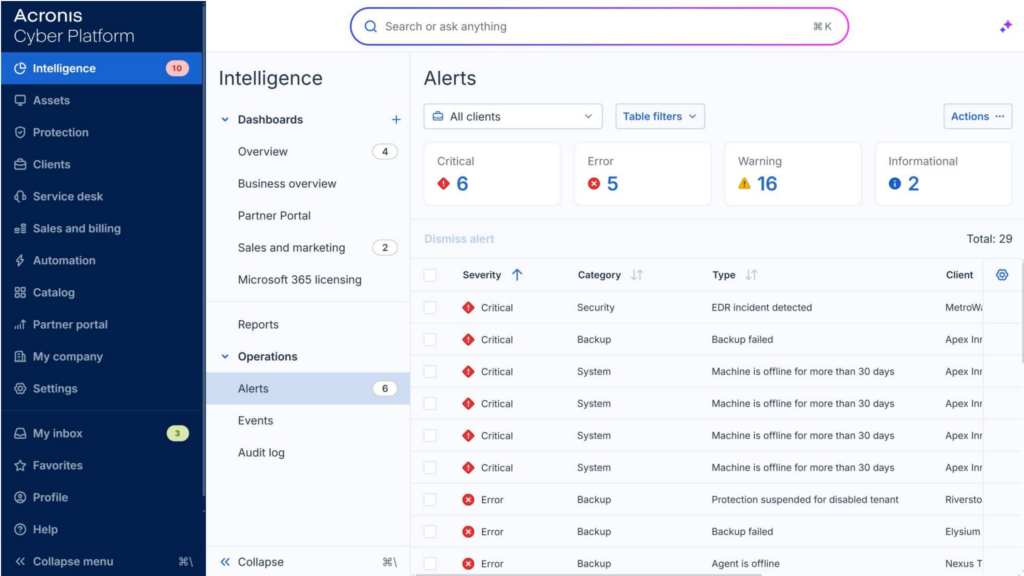
Task: Add a new dashboard with plus icon
Action: [x=396, y=120]
